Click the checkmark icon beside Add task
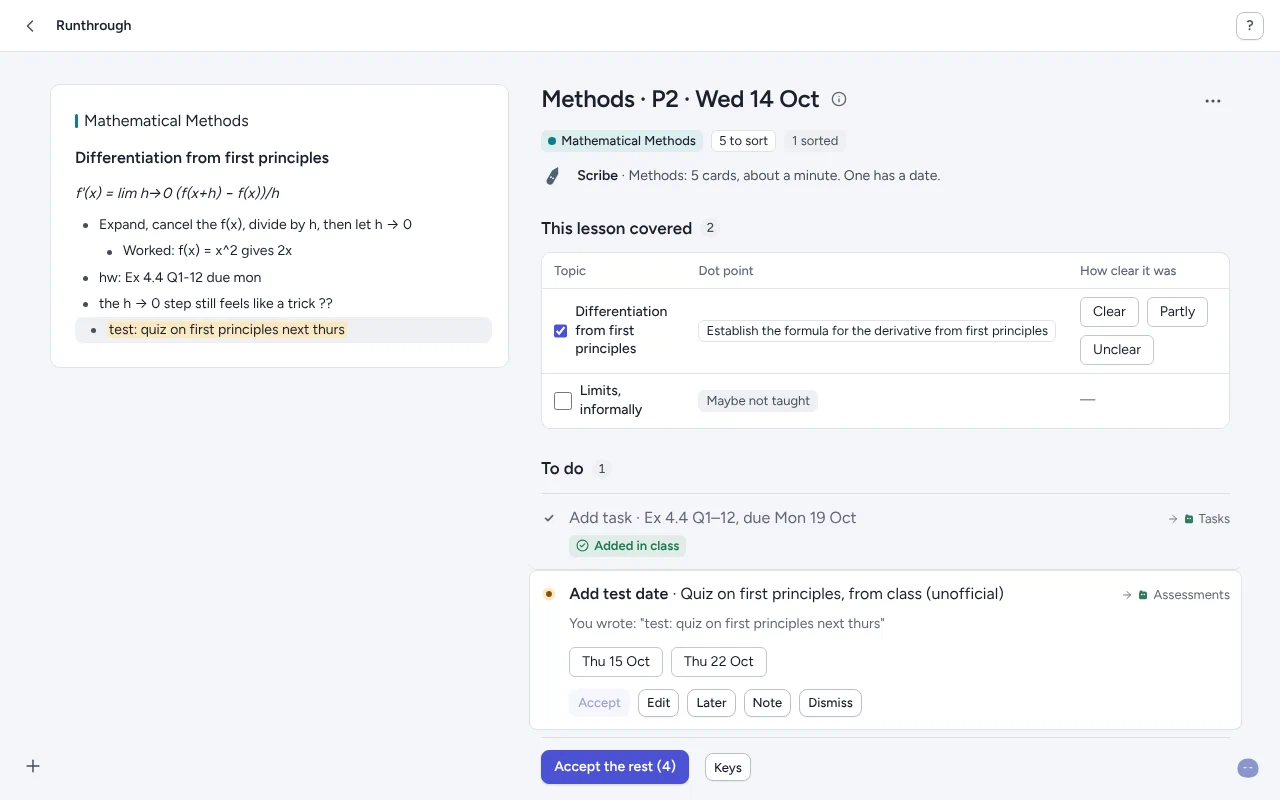Viewport: 1280px width, 800px height. (x=549, y=518)
